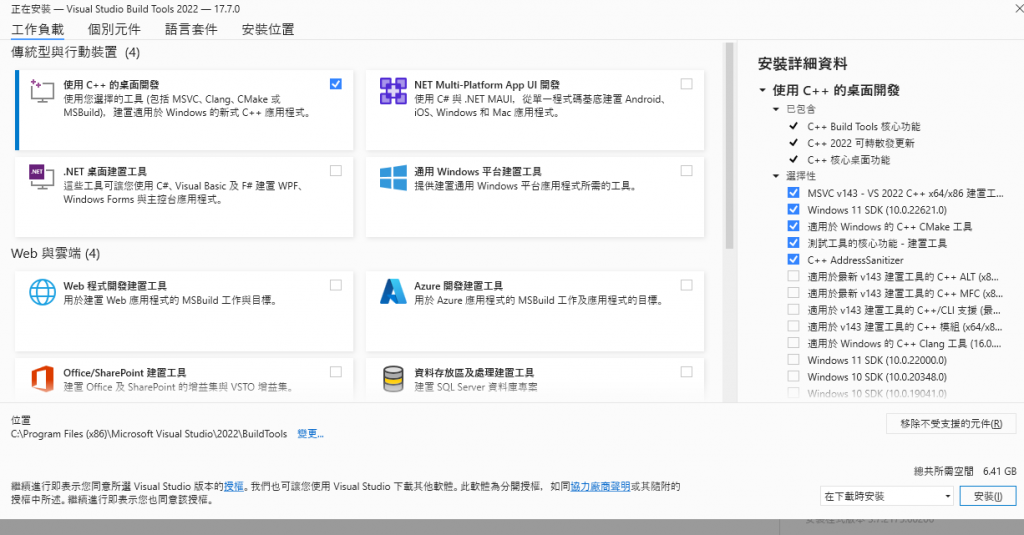Switch to the 安裝位置 tab
This screenshot has width=1024, height=535.
pyautogui.click(x=268, y=29)
